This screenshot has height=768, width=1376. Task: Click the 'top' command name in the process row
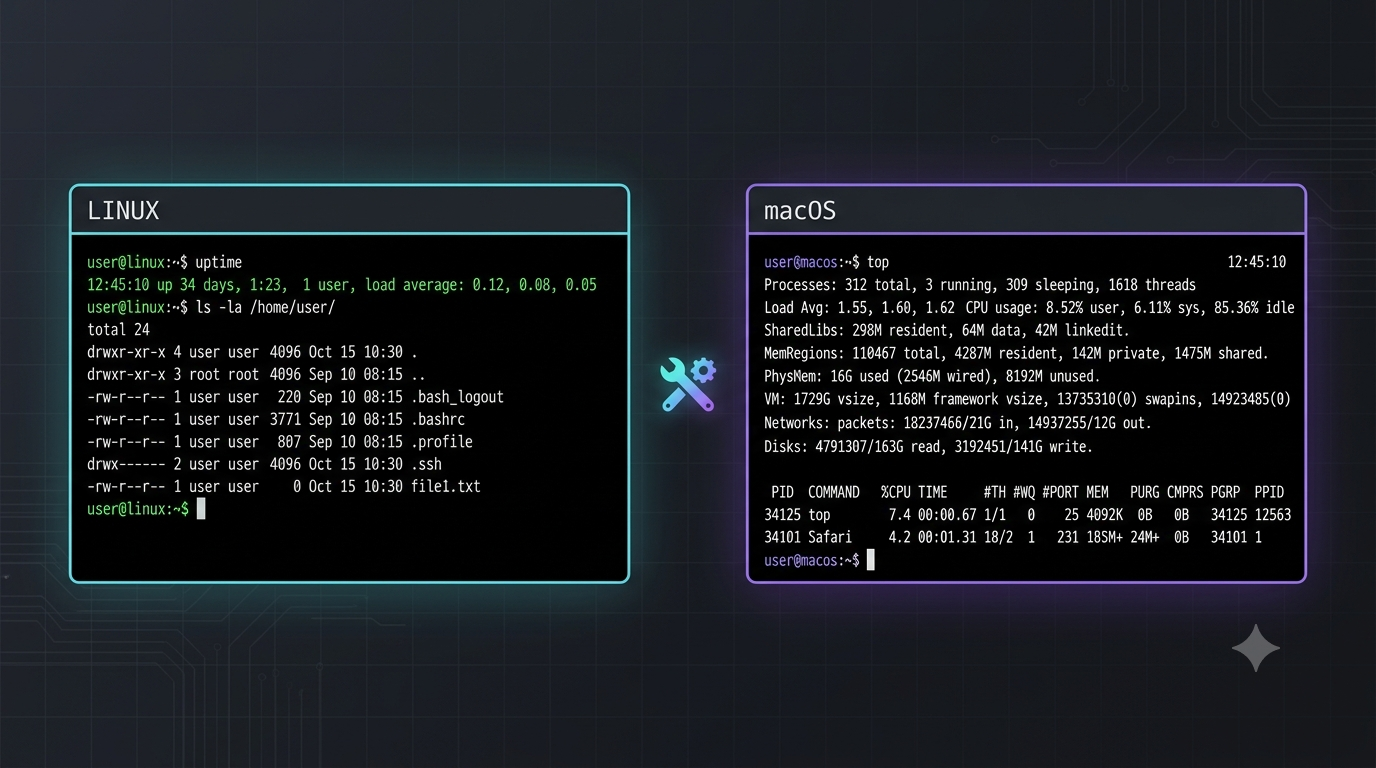point(819,515)
